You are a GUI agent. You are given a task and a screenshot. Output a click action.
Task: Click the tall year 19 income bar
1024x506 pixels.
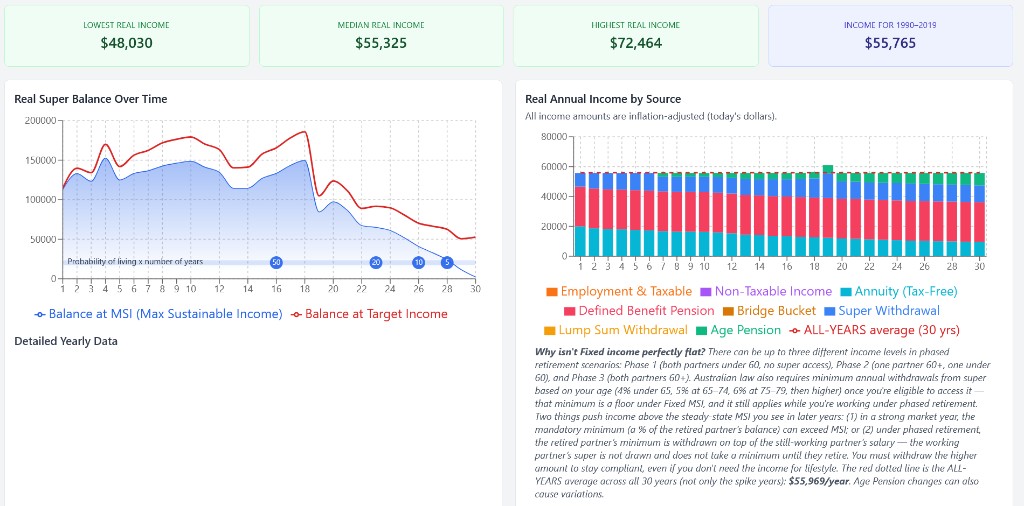(827, 211)
